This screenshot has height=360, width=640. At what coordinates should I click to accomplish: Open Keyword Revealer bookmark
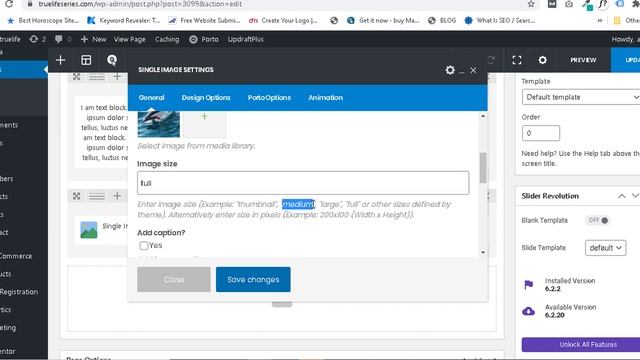coord(124,20)
